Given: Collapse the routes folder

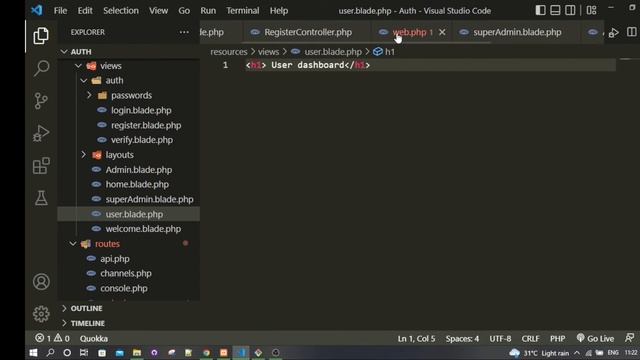Looking at the screenshot, I should (107, 244).
